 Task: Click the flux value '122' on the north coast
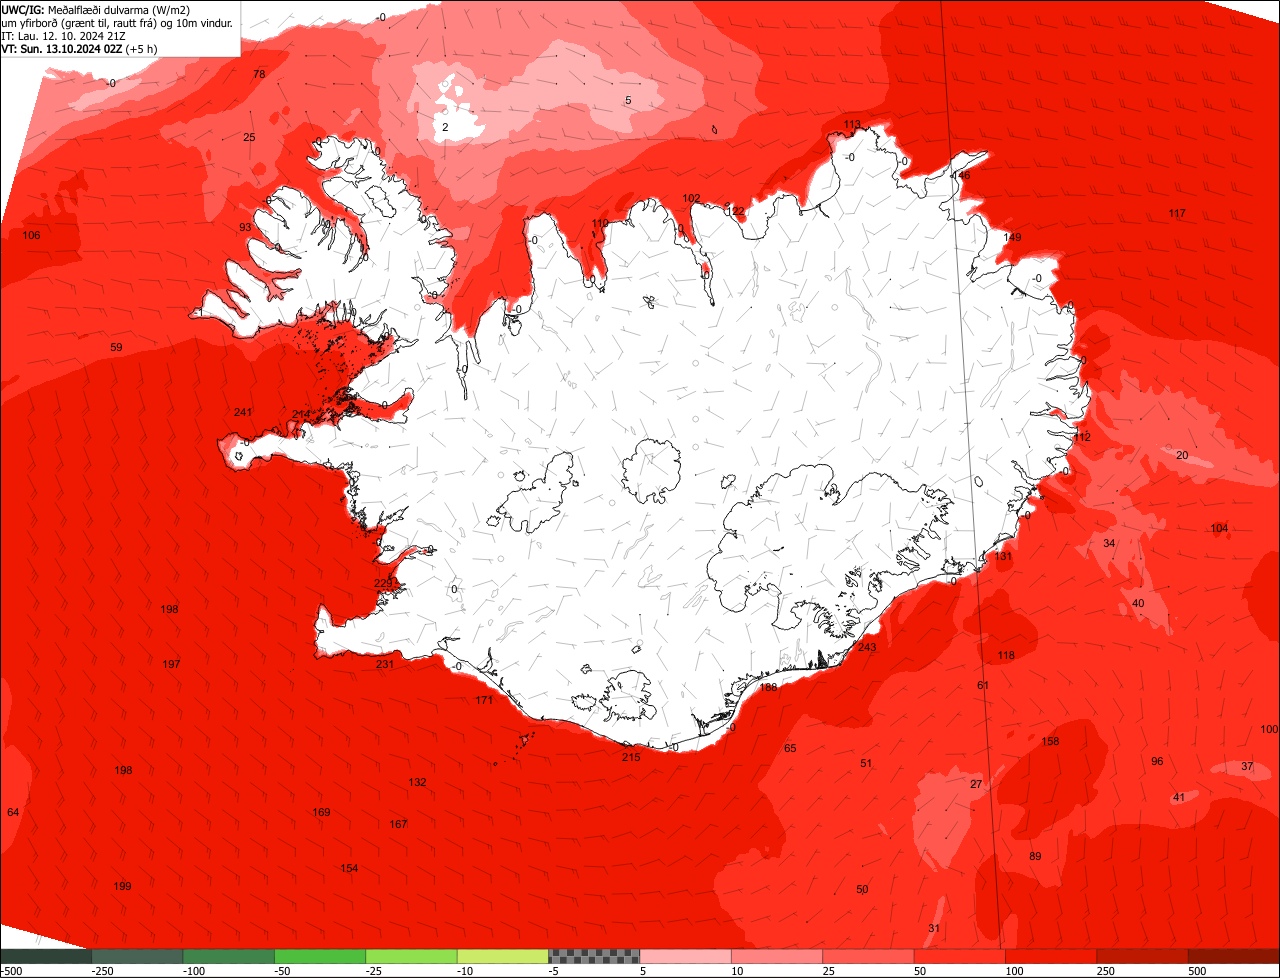coord(736,211)
